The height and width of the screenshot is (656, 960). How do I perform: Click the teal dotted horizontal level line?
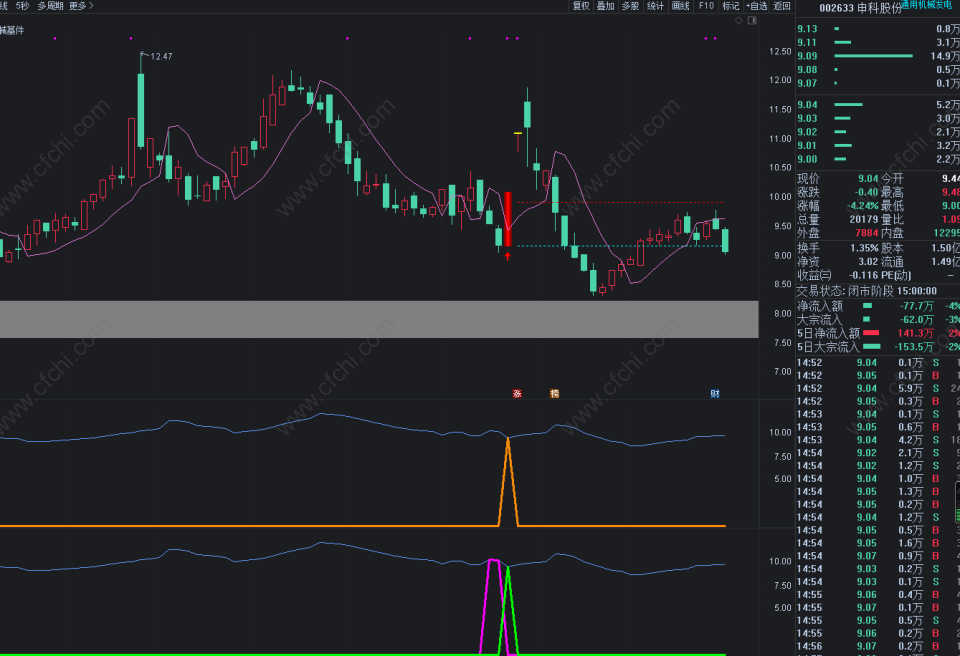pos(620,246)
